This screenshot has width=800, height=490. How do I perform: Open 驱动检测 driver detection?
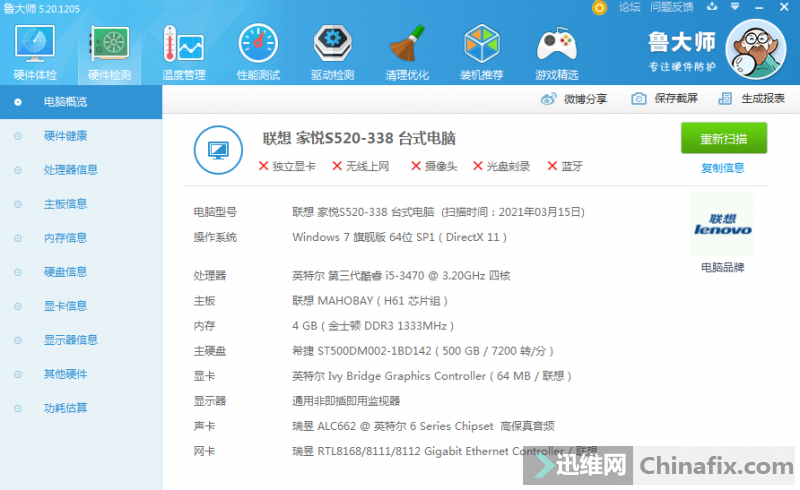click(333, 53)
